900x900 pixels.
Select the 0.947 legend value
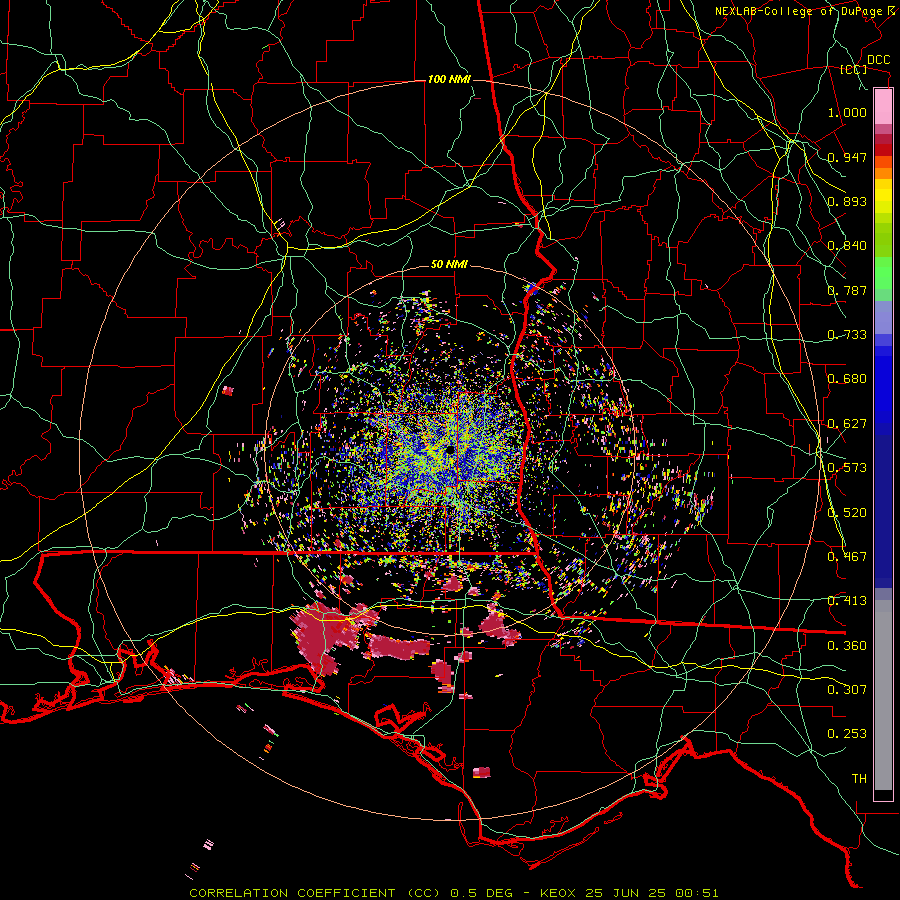(x=847, y=157)
